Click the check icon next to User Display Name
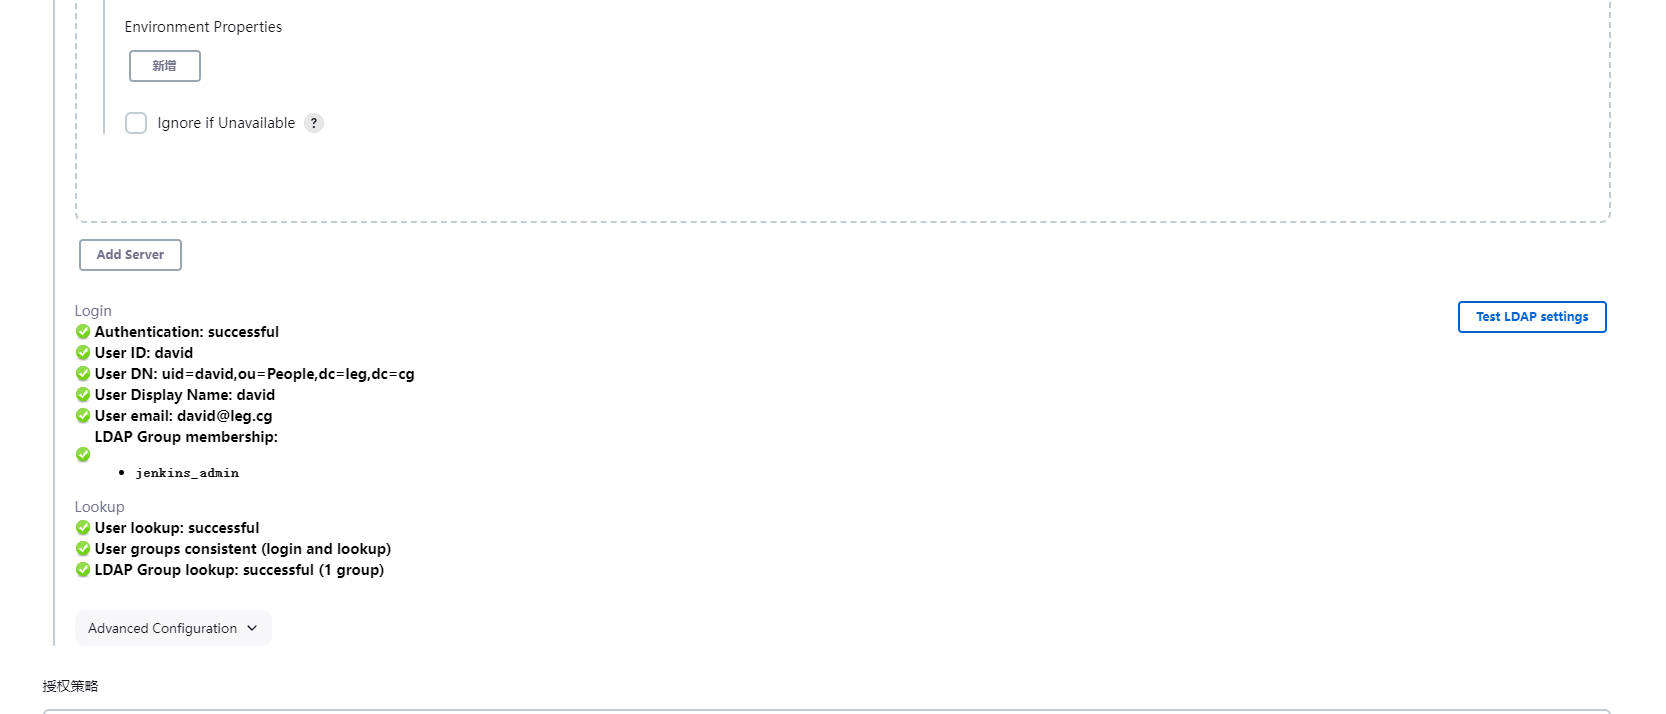The width and height of the screenshot is (1666, 714). [x=83, y=395]
